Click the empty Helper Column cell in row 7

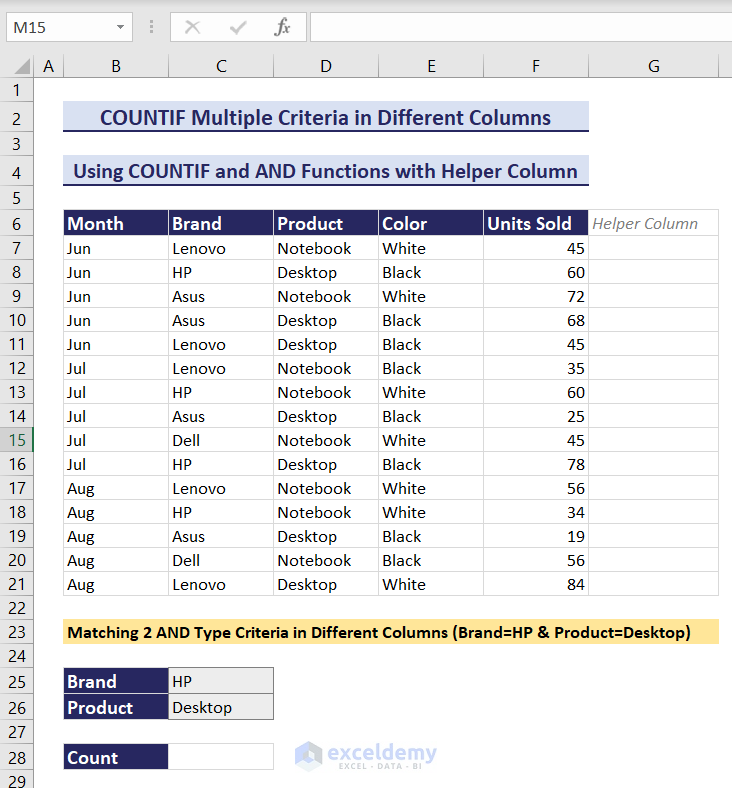coord(654,248)
